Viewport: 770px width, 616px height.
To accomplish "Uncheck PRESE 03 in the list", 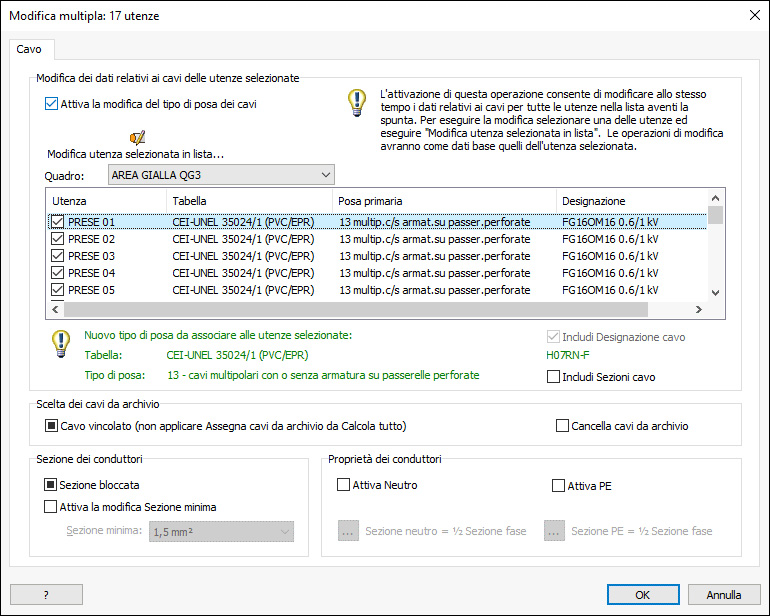I will pyautogui.click(x=57, y=256).
